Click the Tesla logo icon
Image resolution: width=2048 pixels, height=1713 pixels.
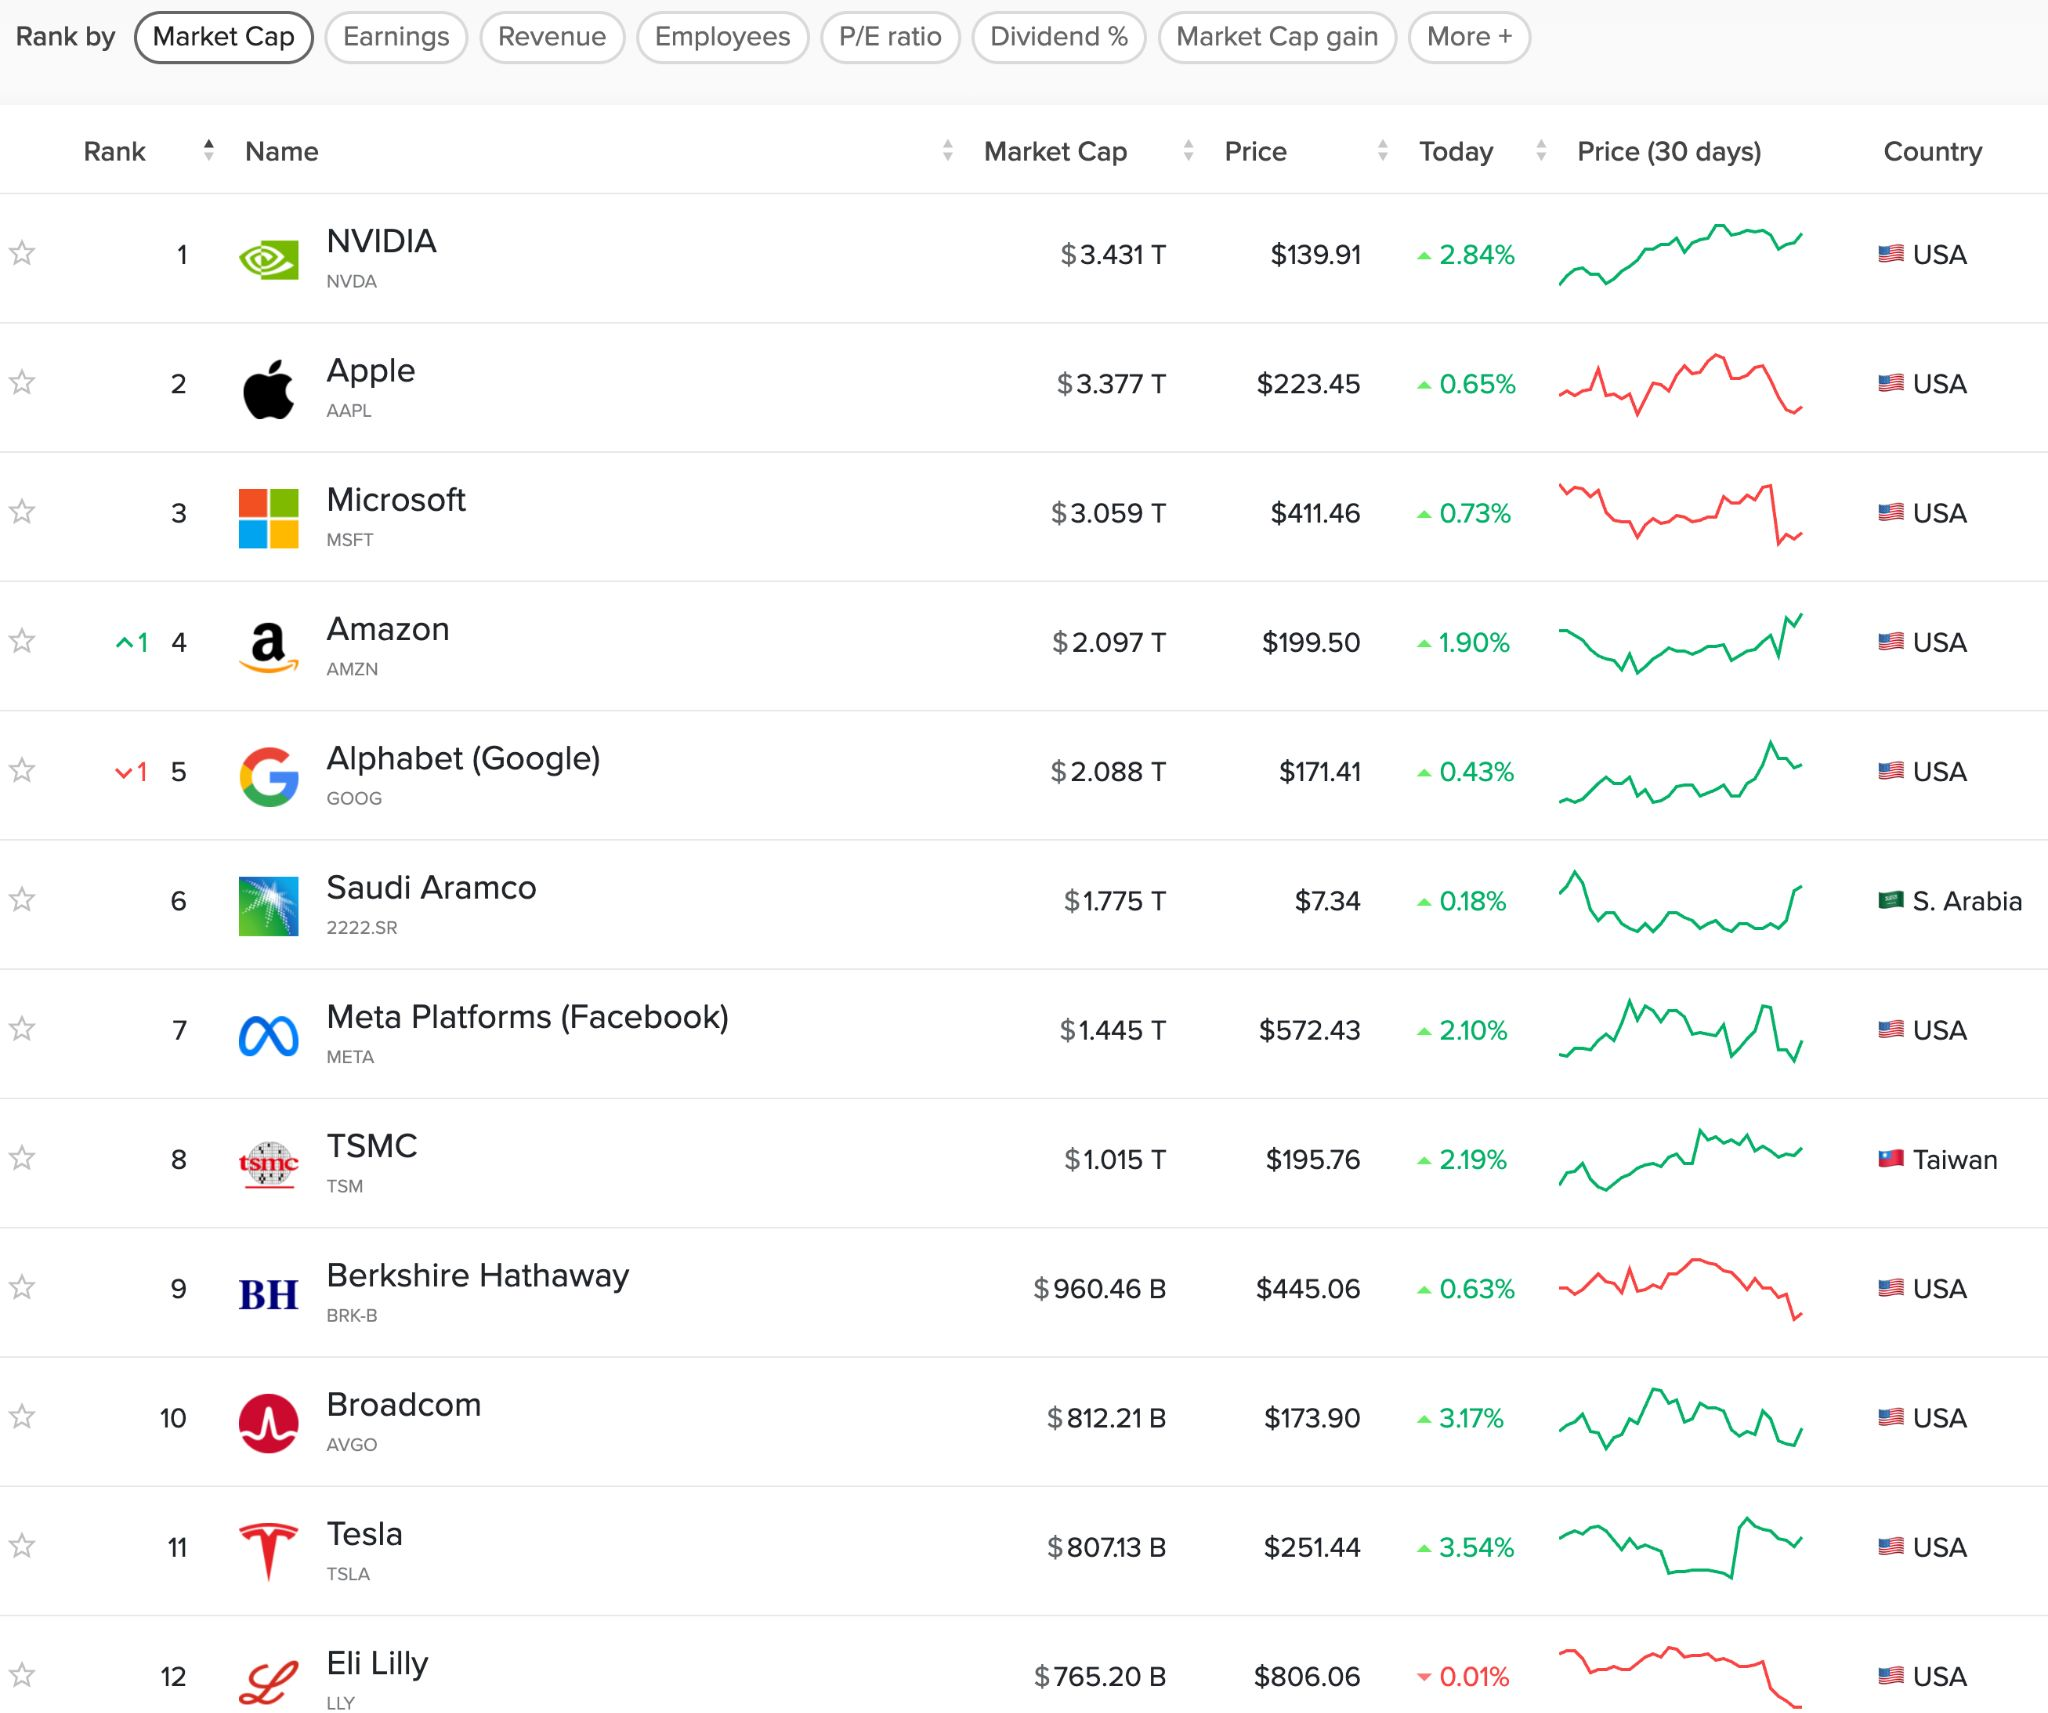[x=268, y=1551]
